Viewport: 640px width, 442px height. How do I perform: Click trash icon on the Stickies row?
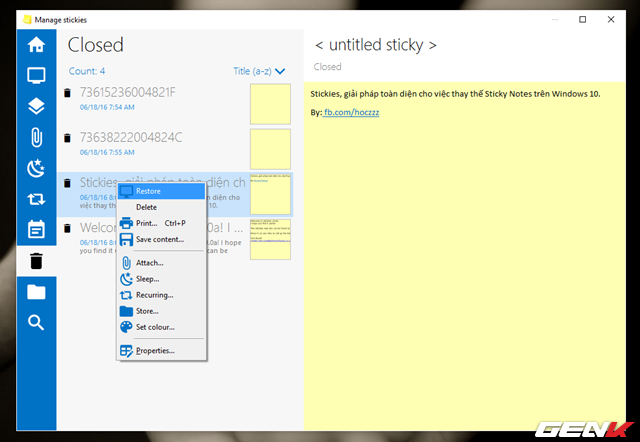click(x=67, y=183)
